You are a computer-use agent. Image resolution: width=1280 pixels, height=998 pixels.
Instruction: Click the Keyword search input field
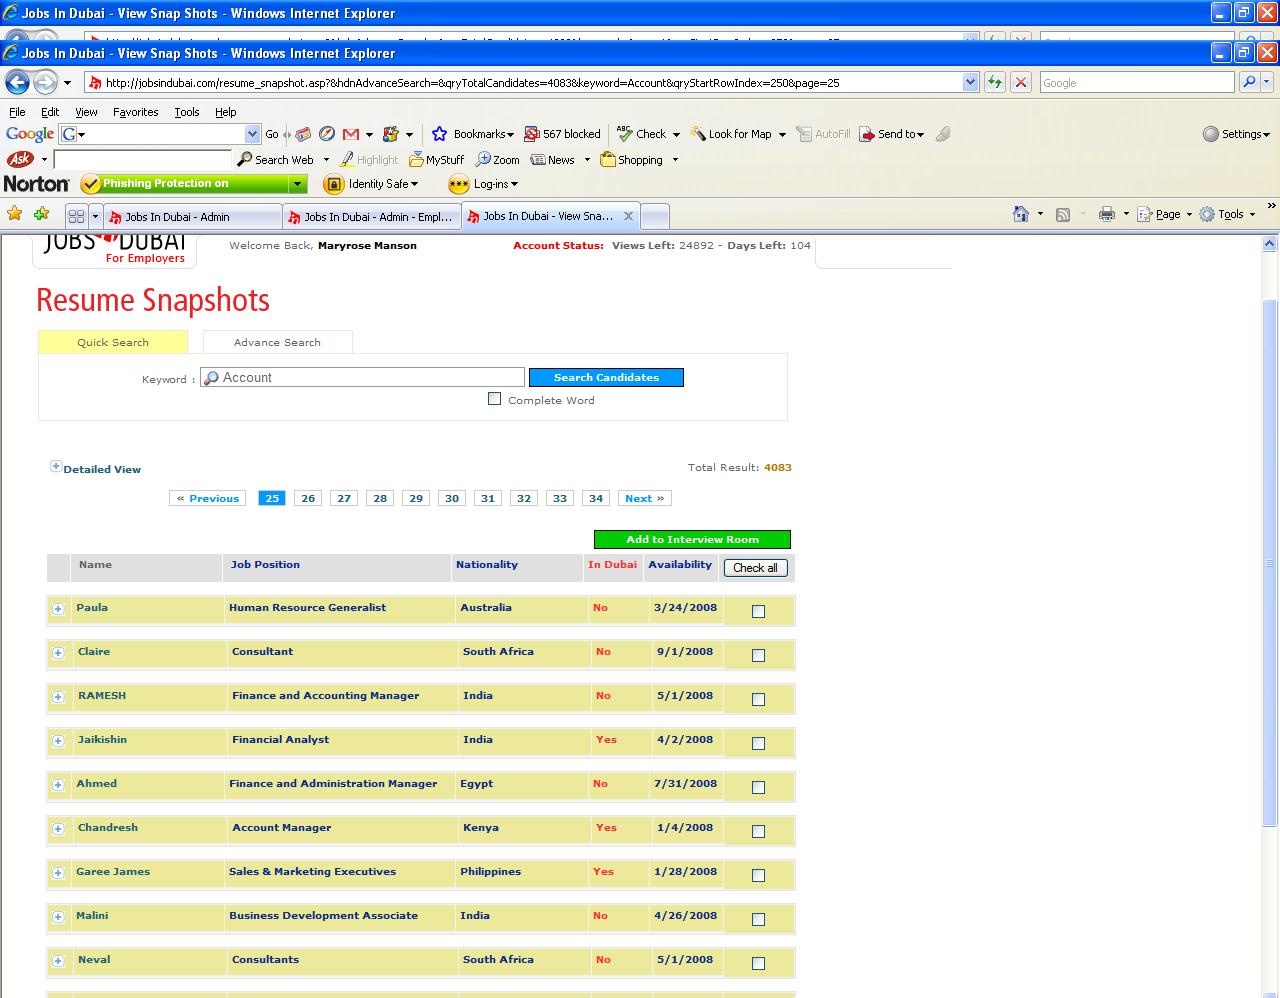click(370, 377)
